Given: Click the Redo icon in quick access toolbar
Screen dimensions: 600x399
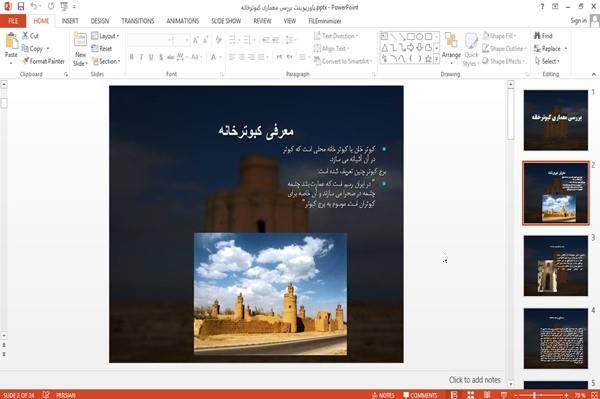Looking at the screenshot, I should click(51, 6).
